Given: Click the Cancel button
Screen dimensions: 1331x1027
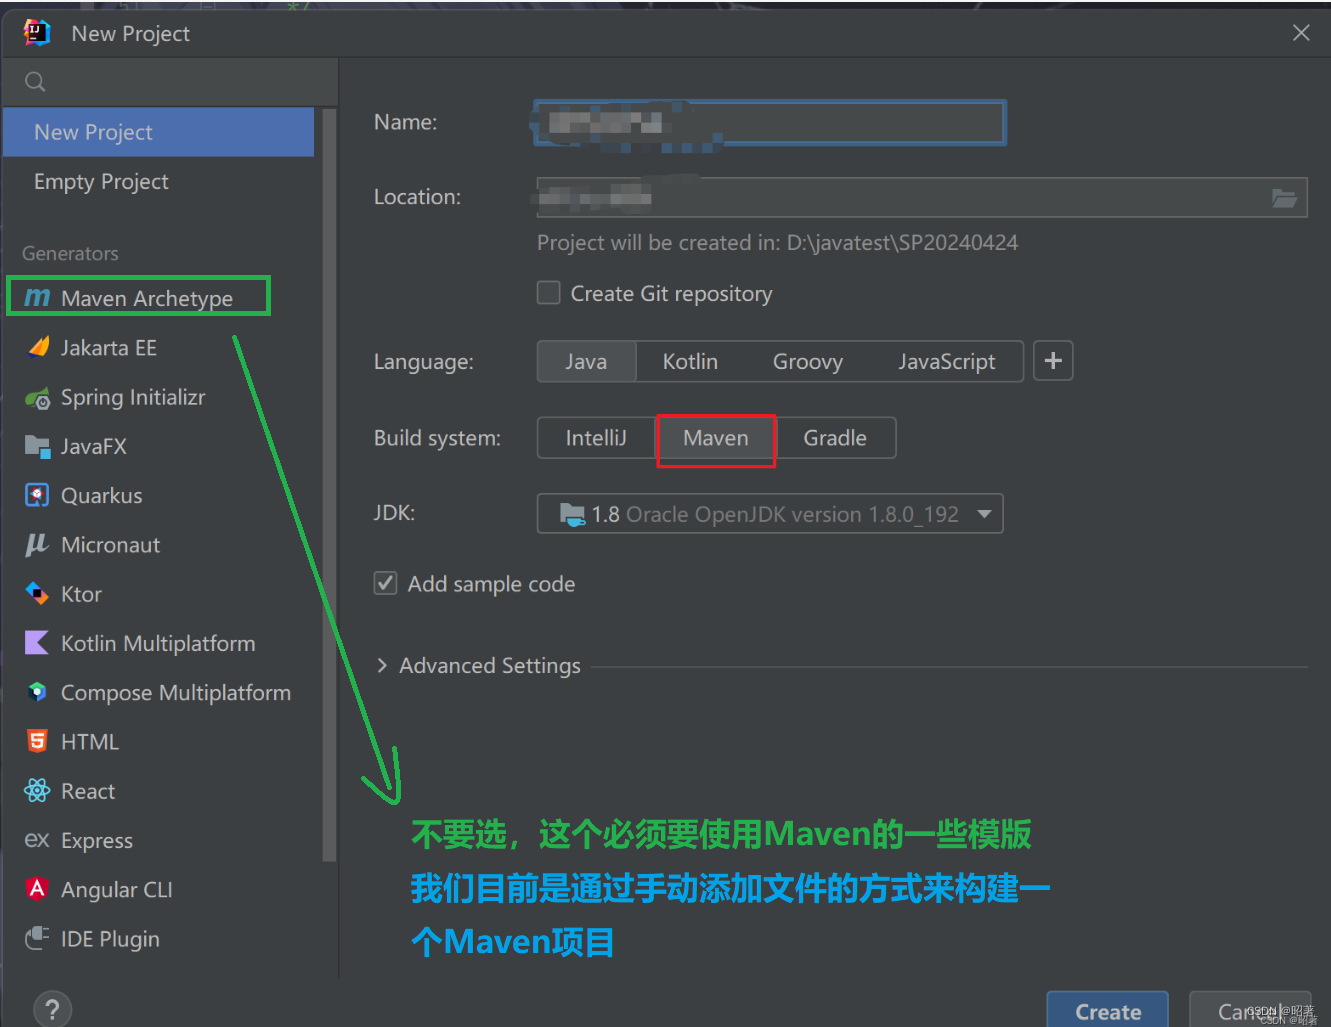Looking at the screenshot, I should pyautogui.click(x=1250, y=1011).
